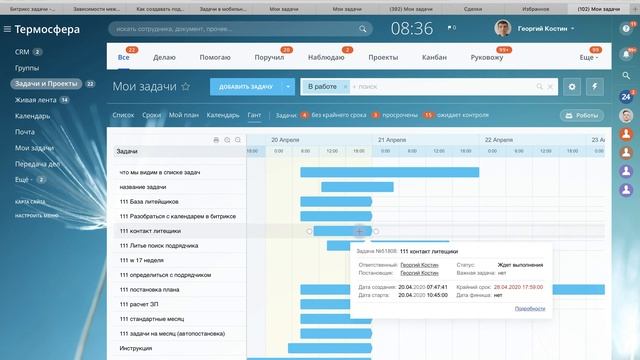The image size is (640, 360).
Task: Switch to the Сделки browser tab
Action: pyautogui.click(x=473, y=9)
